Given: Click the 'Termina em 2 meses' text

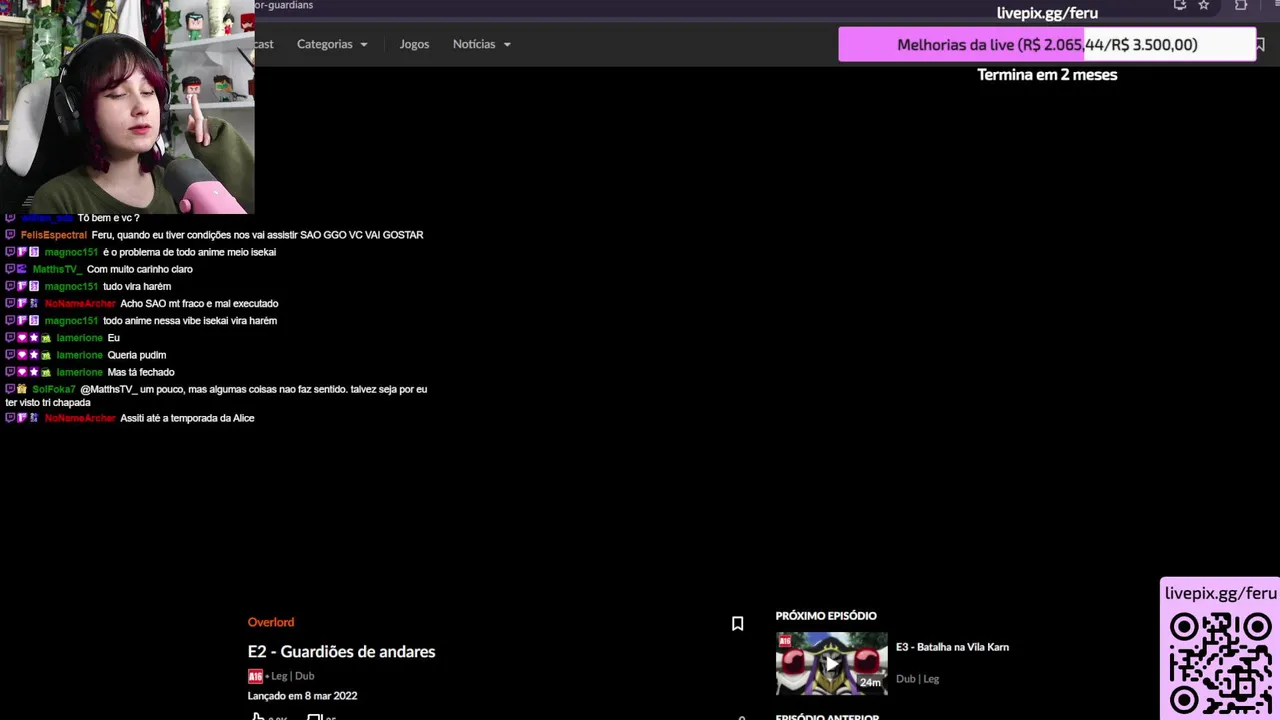Looking at the screenshot, I should (1047, 74).
